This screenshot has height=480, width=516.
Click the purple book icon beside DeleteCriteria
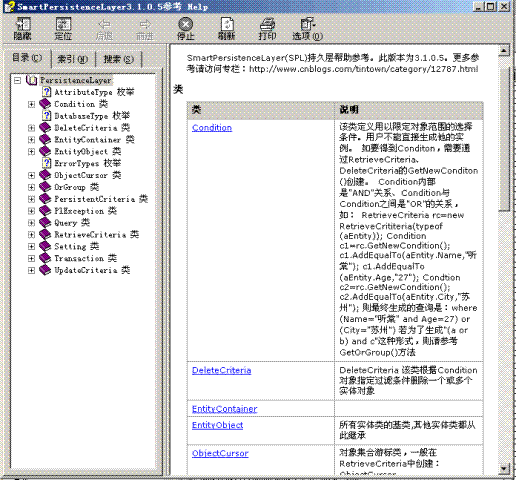[x=45, y=128]
